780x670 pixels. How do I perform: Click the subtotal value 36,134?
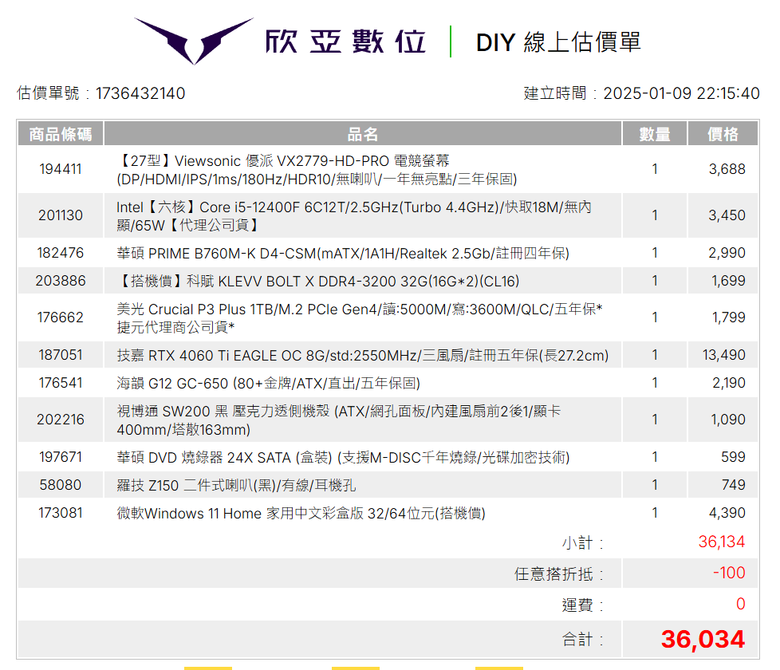(721, 542)
